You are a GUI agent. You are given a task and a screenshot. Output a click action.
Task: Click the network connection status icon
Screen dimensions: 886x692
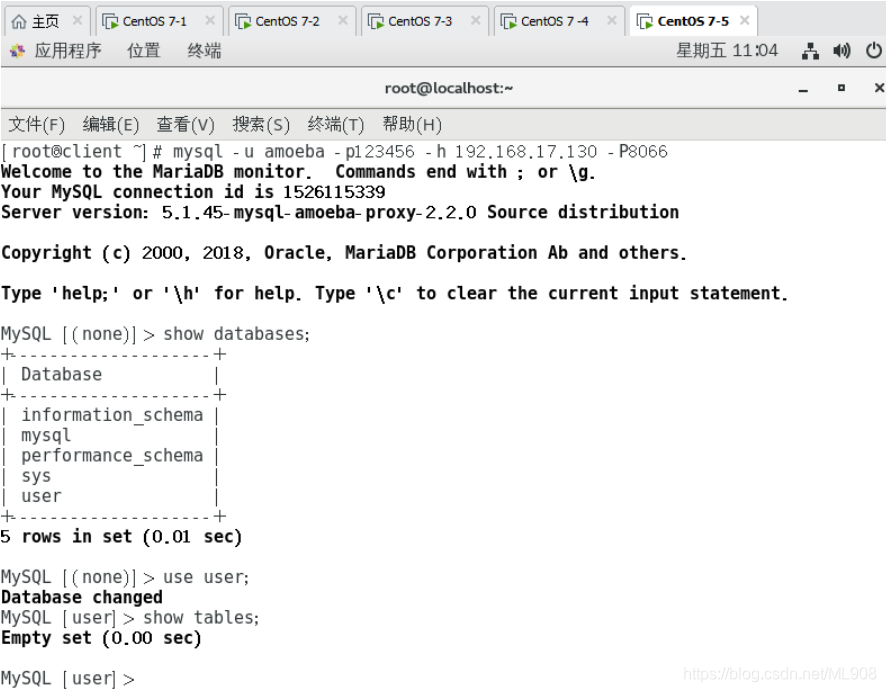click(810, 51)
